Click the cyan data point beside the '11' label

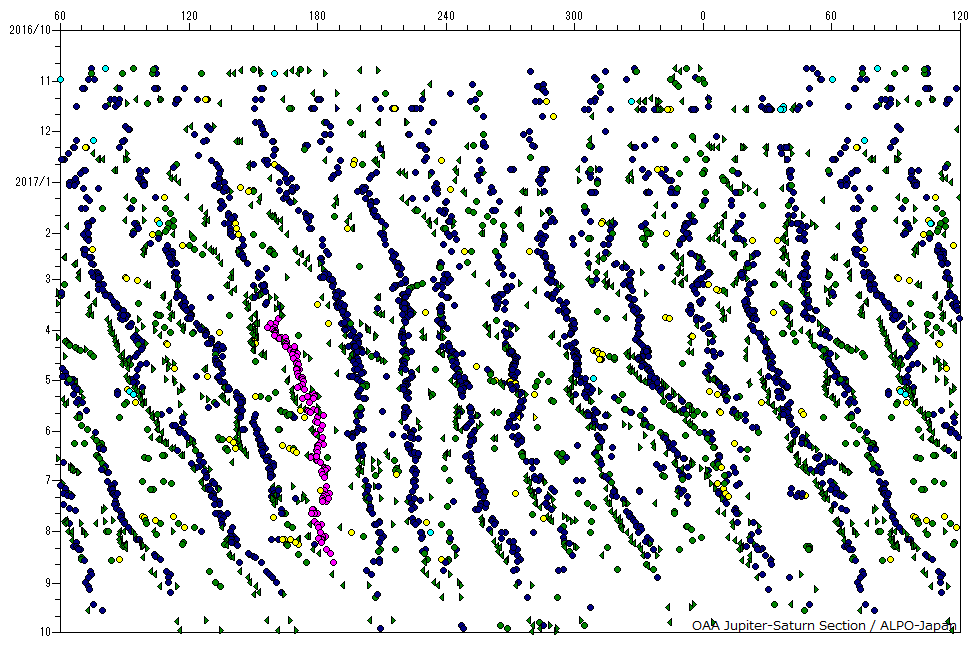61,79
